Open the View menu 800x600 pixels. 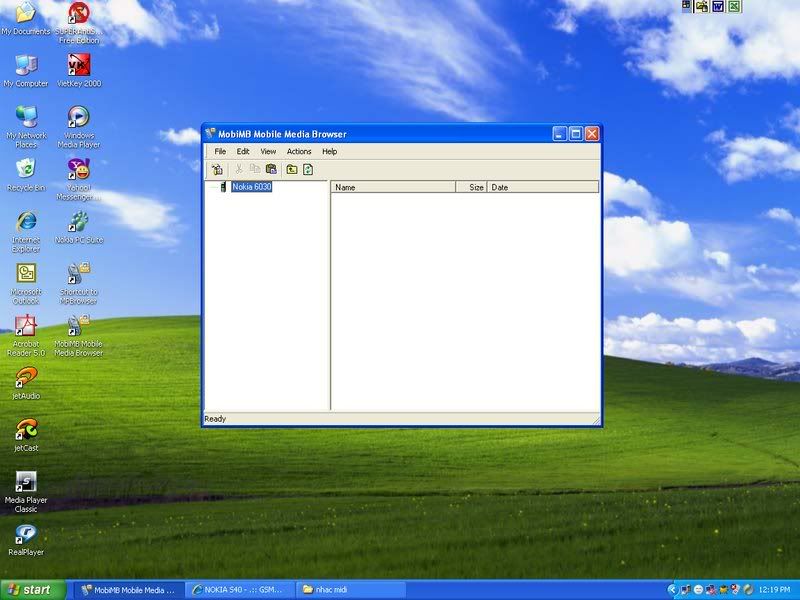pyautogui.click(x=268, y=151)
